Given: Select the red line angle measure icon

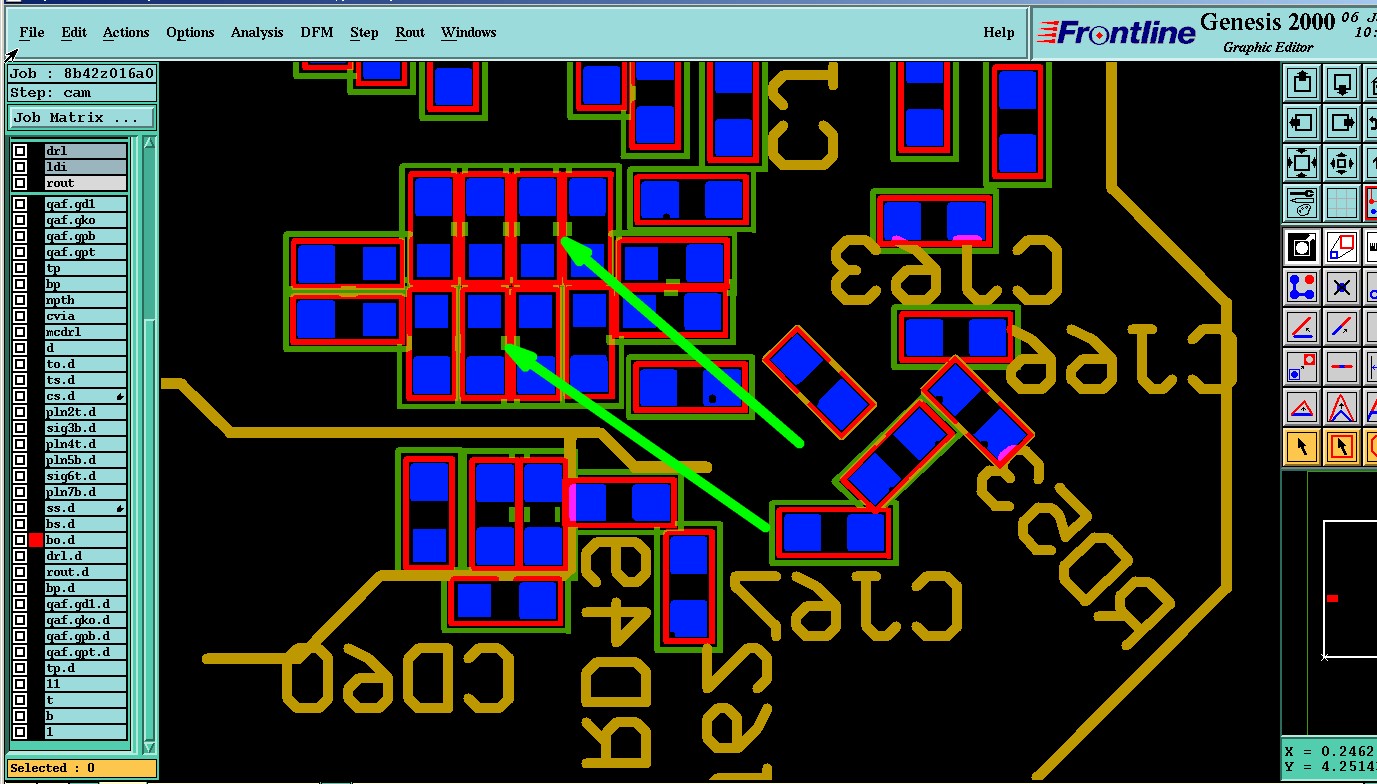Looking at the screenshot, I should click(1302, 327).
